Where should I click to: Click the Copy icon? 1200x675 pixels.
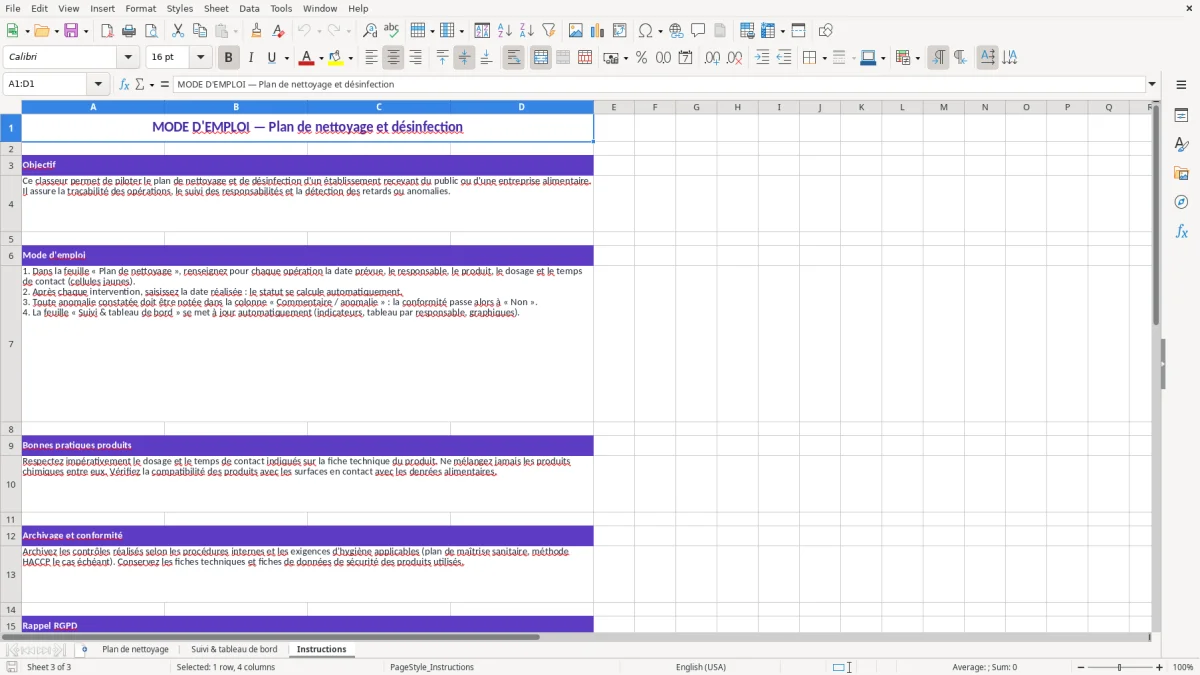pyautogui.click(x=199, y=31)
